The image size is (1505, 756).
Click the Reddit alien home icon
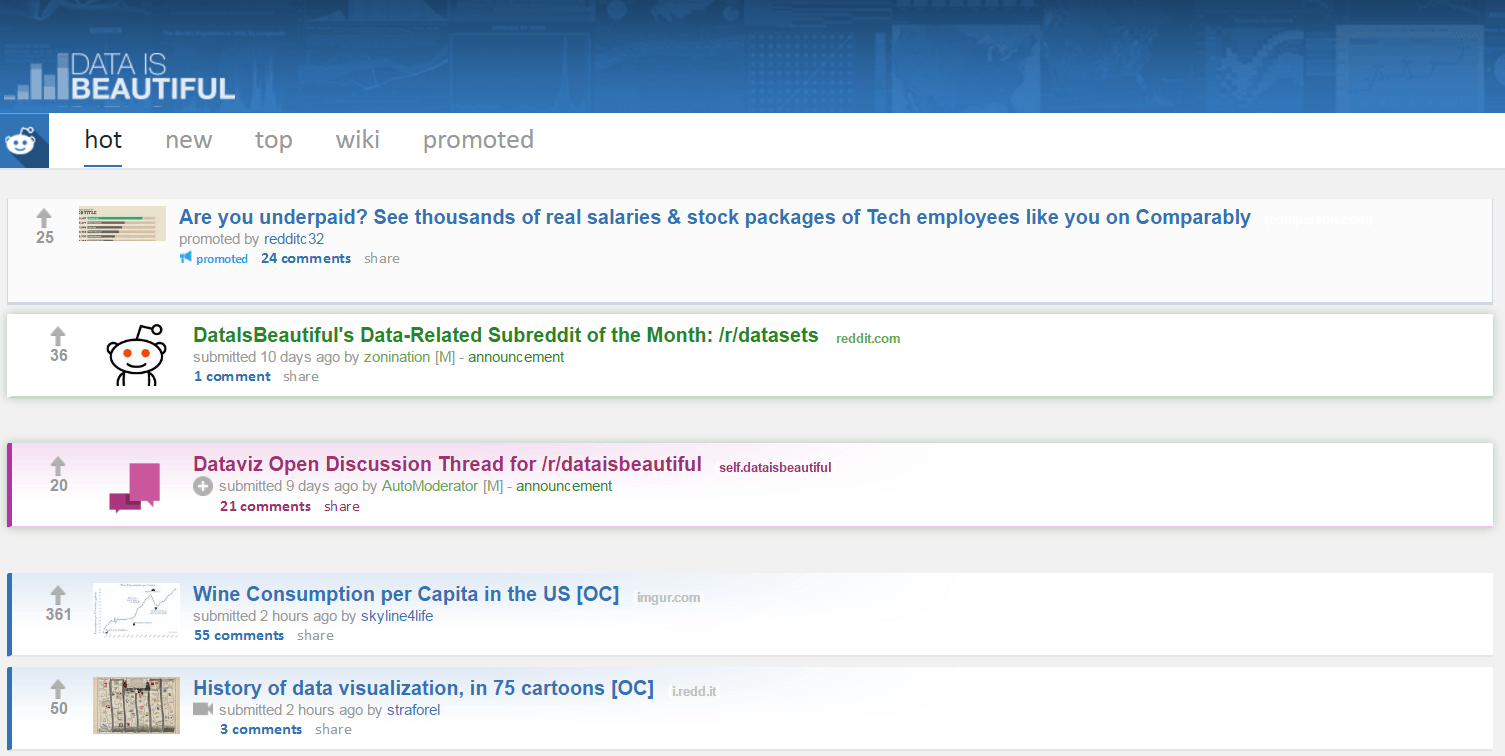pyautogui.click(x=22, y=141)
